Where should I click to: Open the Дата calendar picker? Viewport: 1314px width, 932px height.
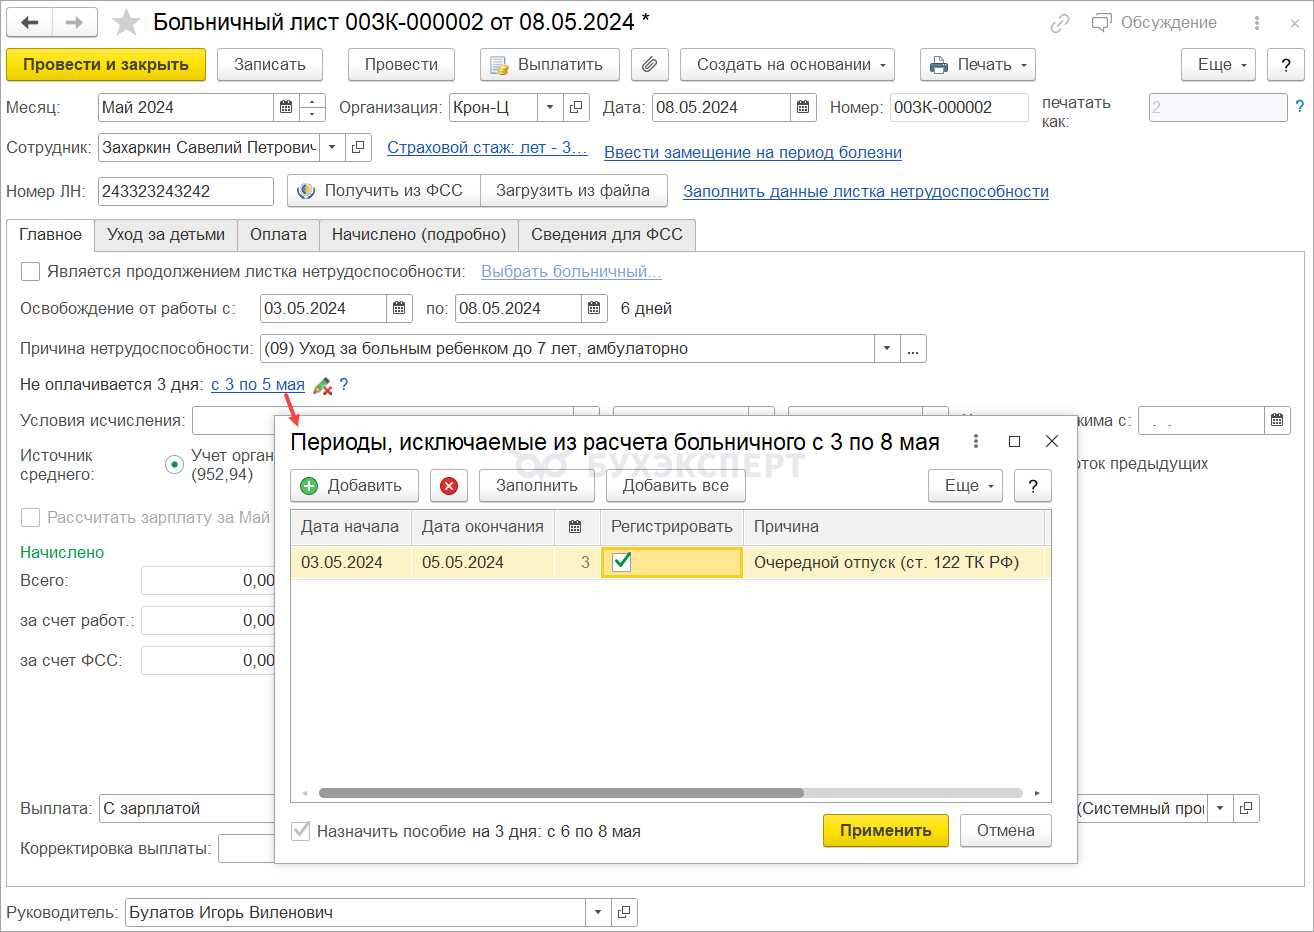[x=803, y=107]
